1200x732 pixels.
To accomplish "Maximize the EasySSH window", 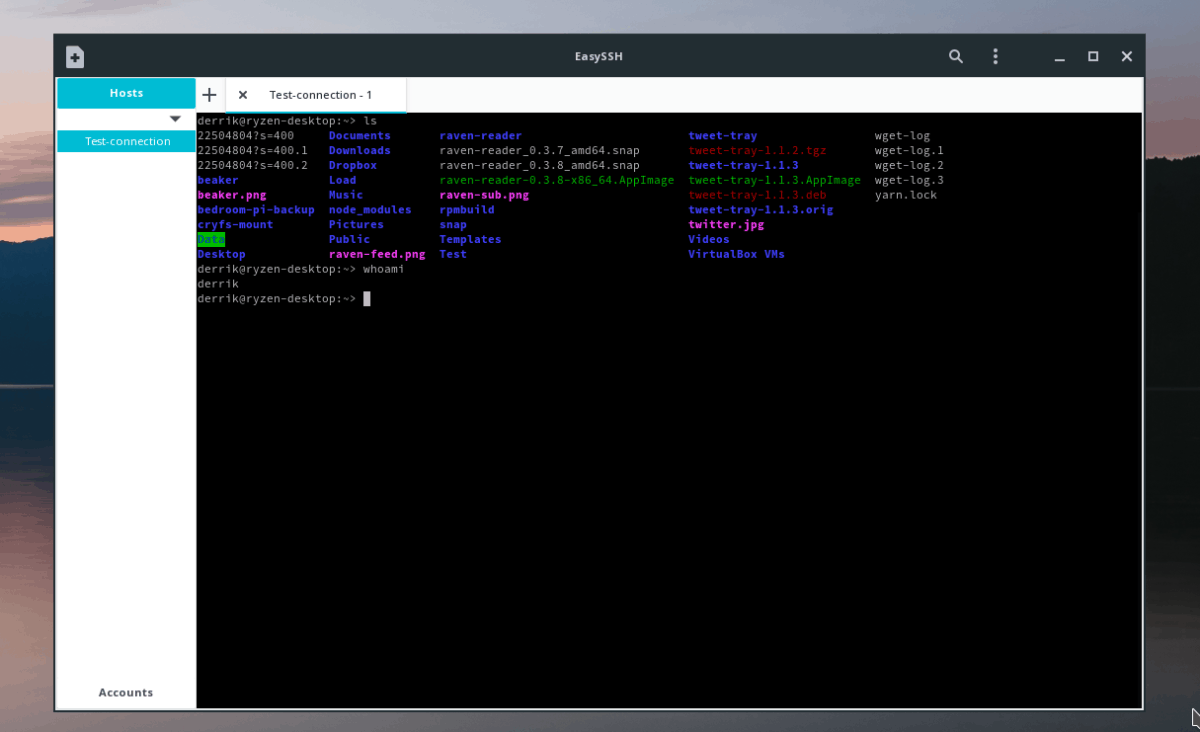I will point(1093,57).
